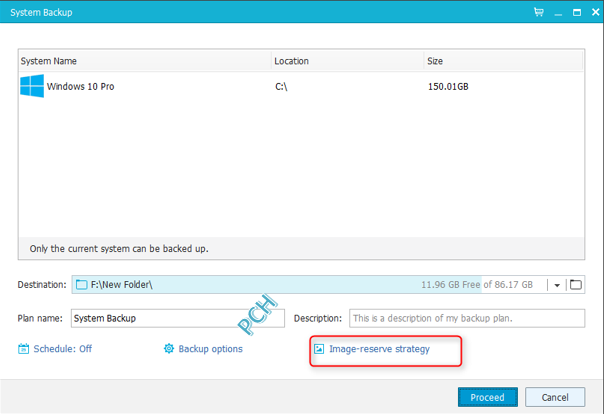Click the gear icon beside Backup options

point(169,349)
